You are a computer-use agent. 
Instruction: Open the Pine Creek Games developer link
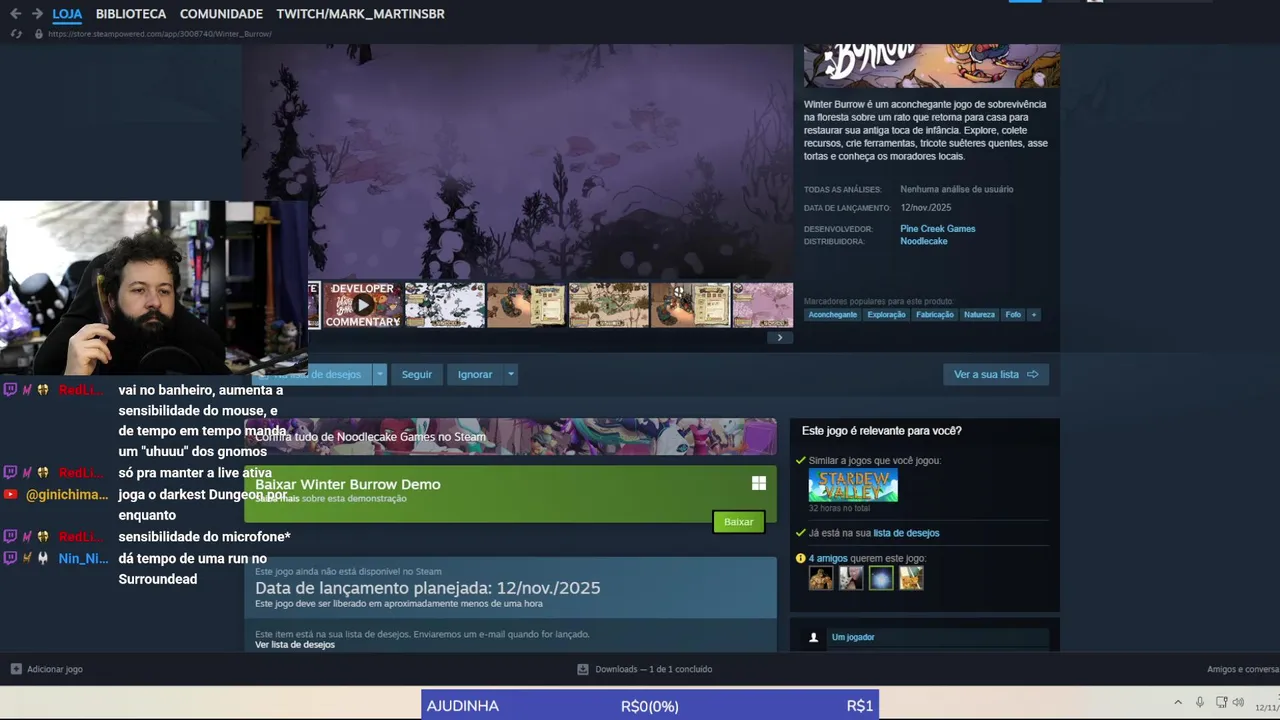click(937, 229)
